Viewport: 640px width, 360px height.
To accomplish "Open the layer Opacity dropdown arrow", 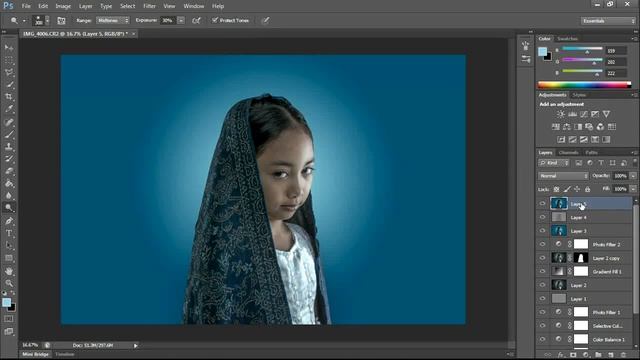I will [633, 176].
